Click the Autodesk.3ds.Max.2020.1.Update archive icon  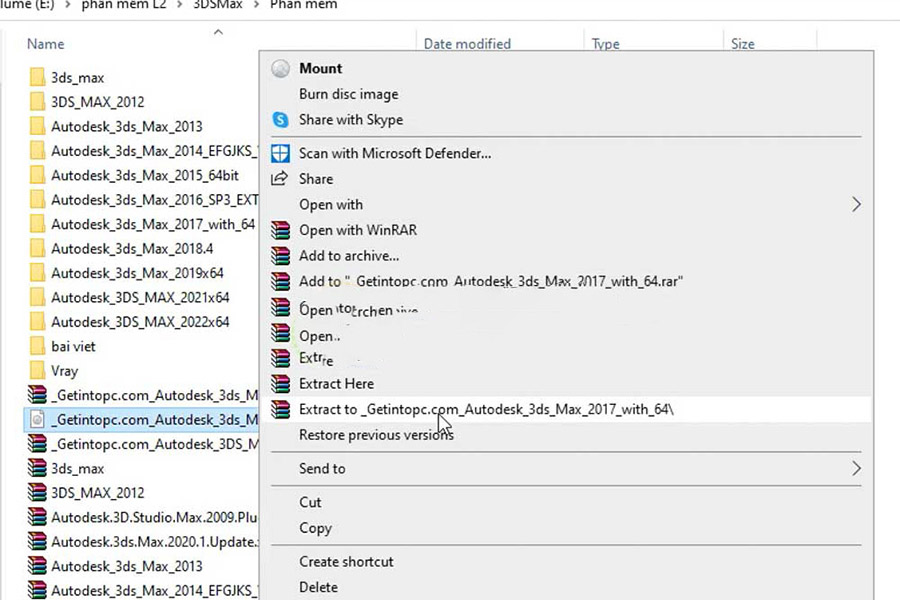point(37,541)
